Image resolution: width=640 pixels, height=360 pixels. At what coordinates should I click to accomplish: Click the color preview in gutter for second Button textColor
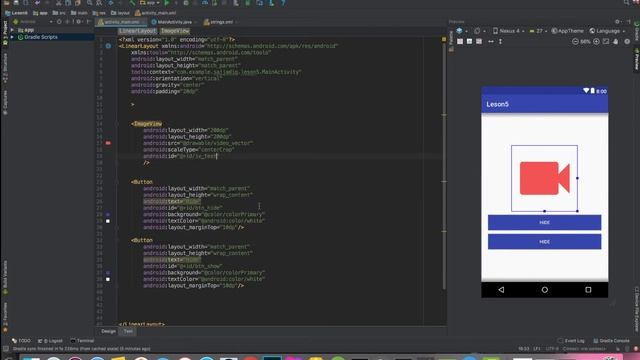coord(108,280)
